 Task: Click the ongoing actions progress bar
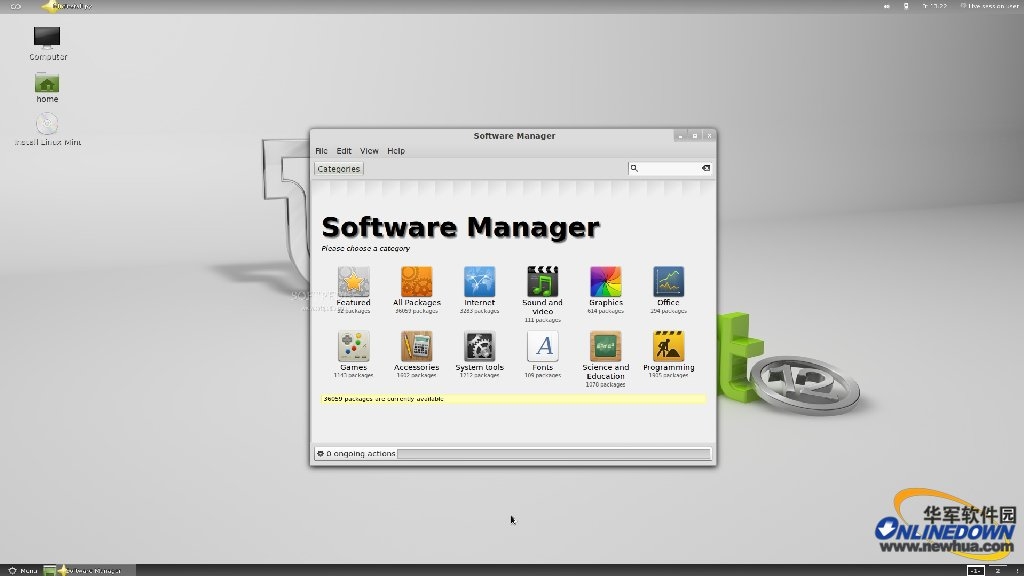point(554,453)
